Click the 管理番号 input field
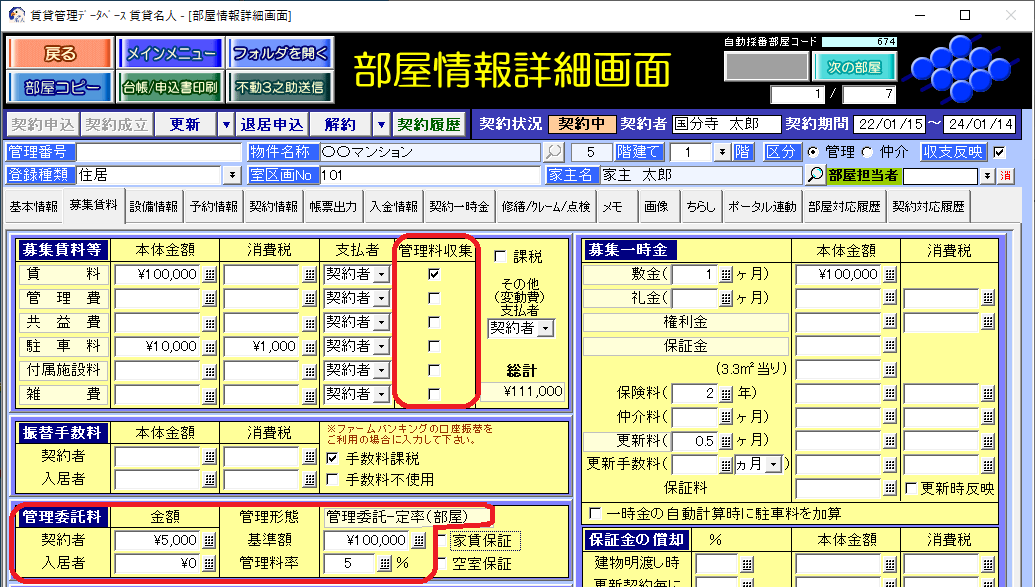The width and height of the screenshot is (1035, 587). (x=160, y=152)
